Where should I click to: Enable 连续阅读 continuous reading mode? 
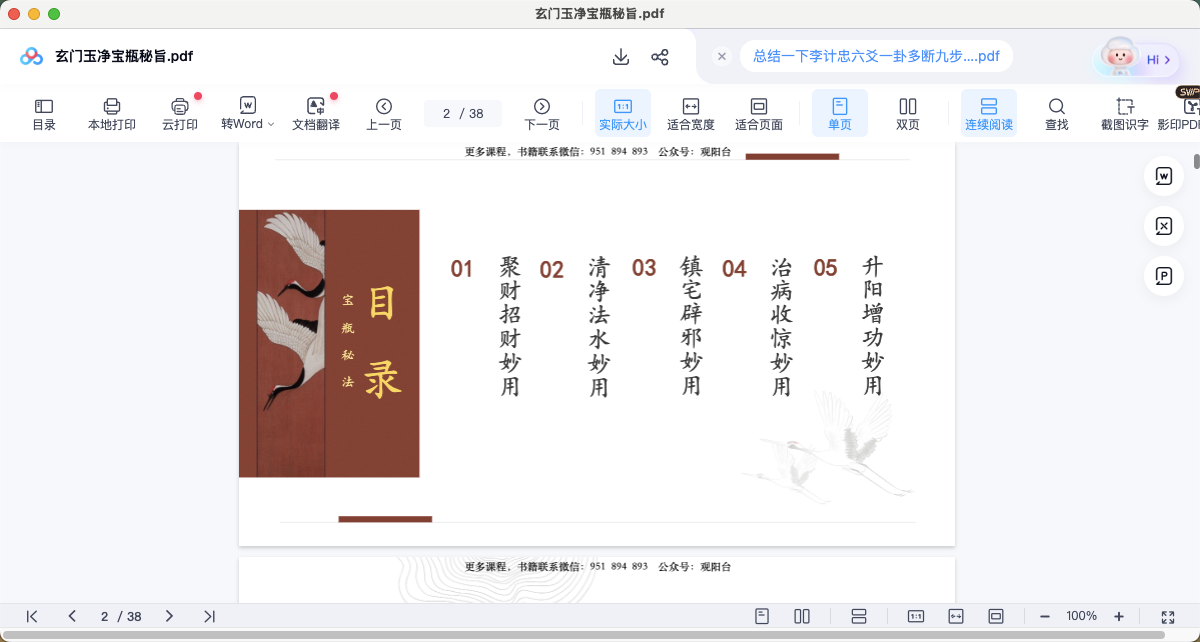point(989,114)
